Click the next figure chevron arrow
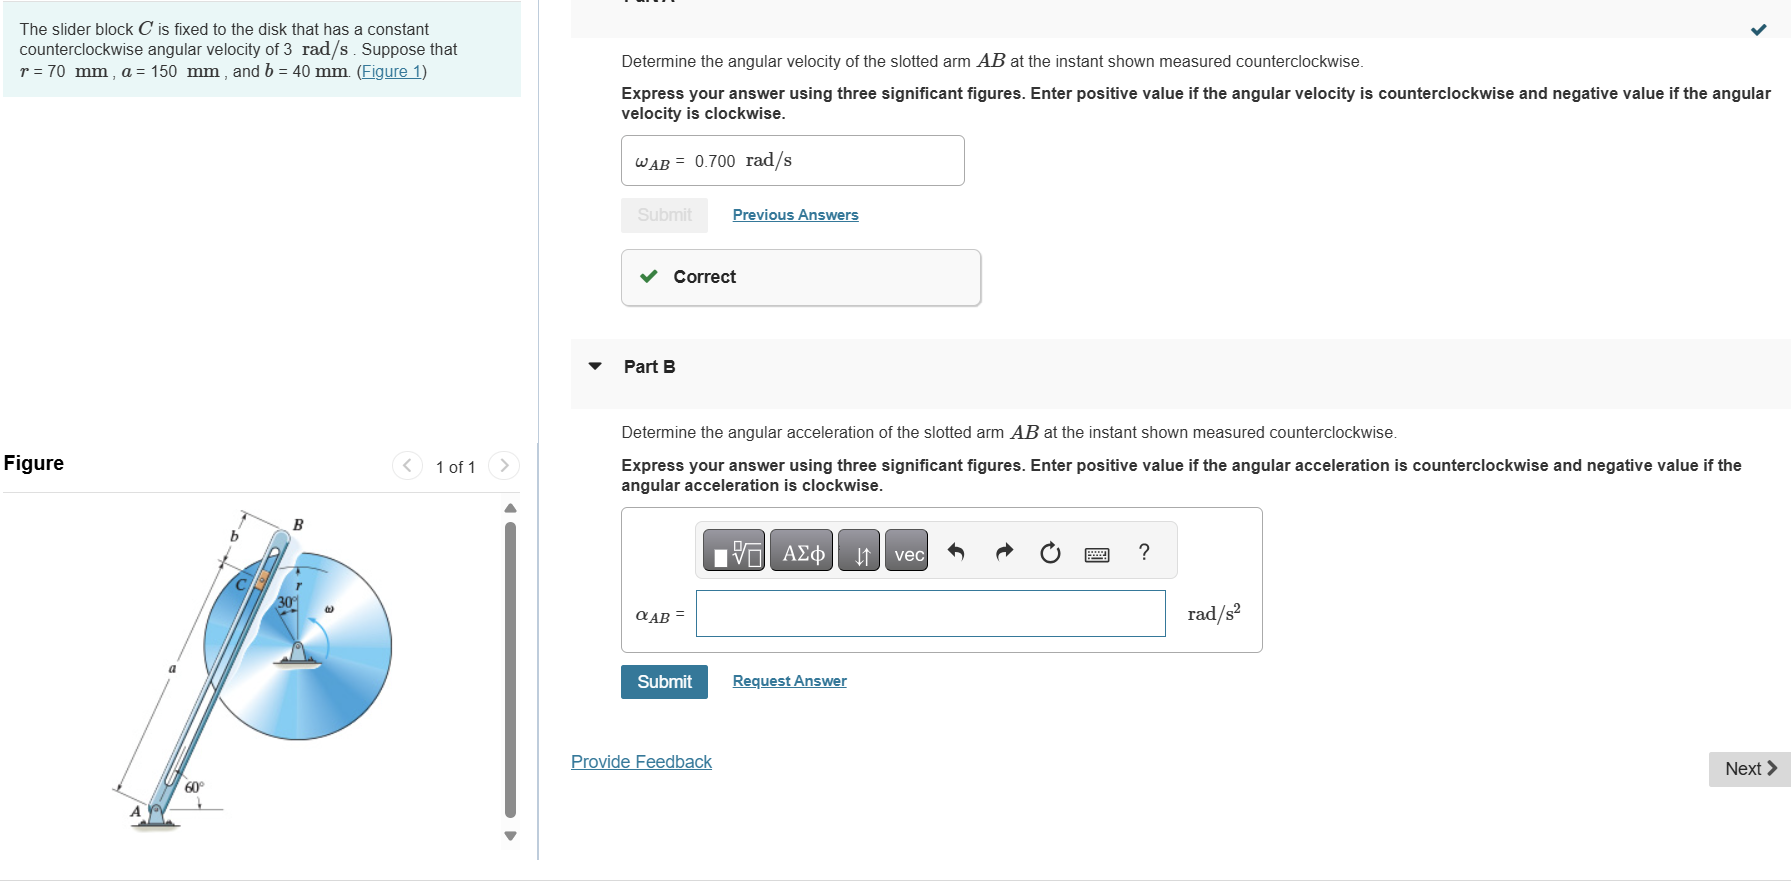The width and height of the screenshot is (1791, 890). [x=503, y=465]
